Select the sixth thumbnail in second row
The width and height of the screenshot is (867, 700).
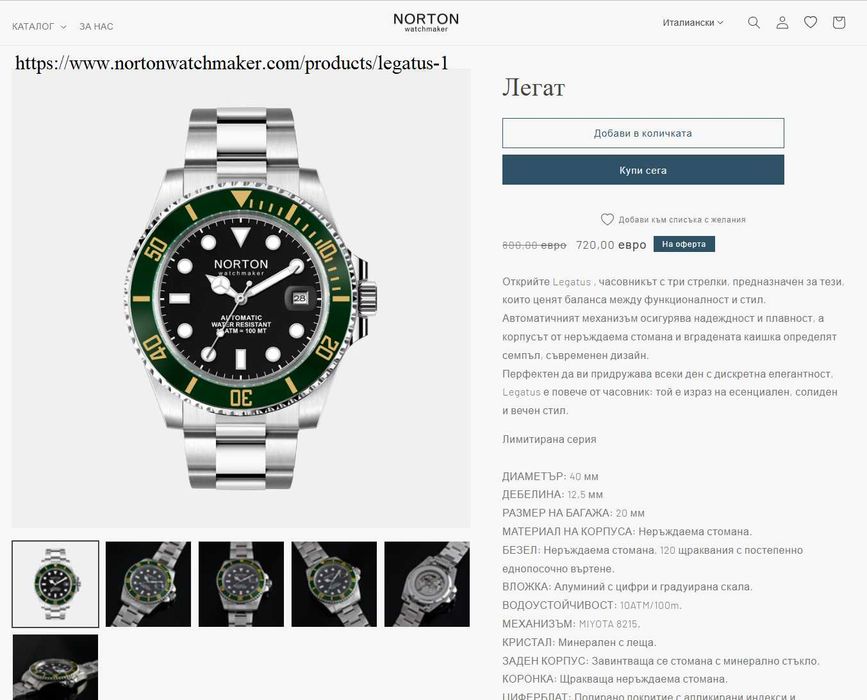(55, 667)
